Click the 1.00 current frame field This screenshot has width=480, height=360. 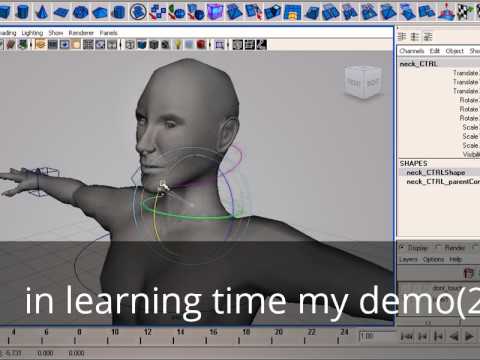tap(376, 336)
